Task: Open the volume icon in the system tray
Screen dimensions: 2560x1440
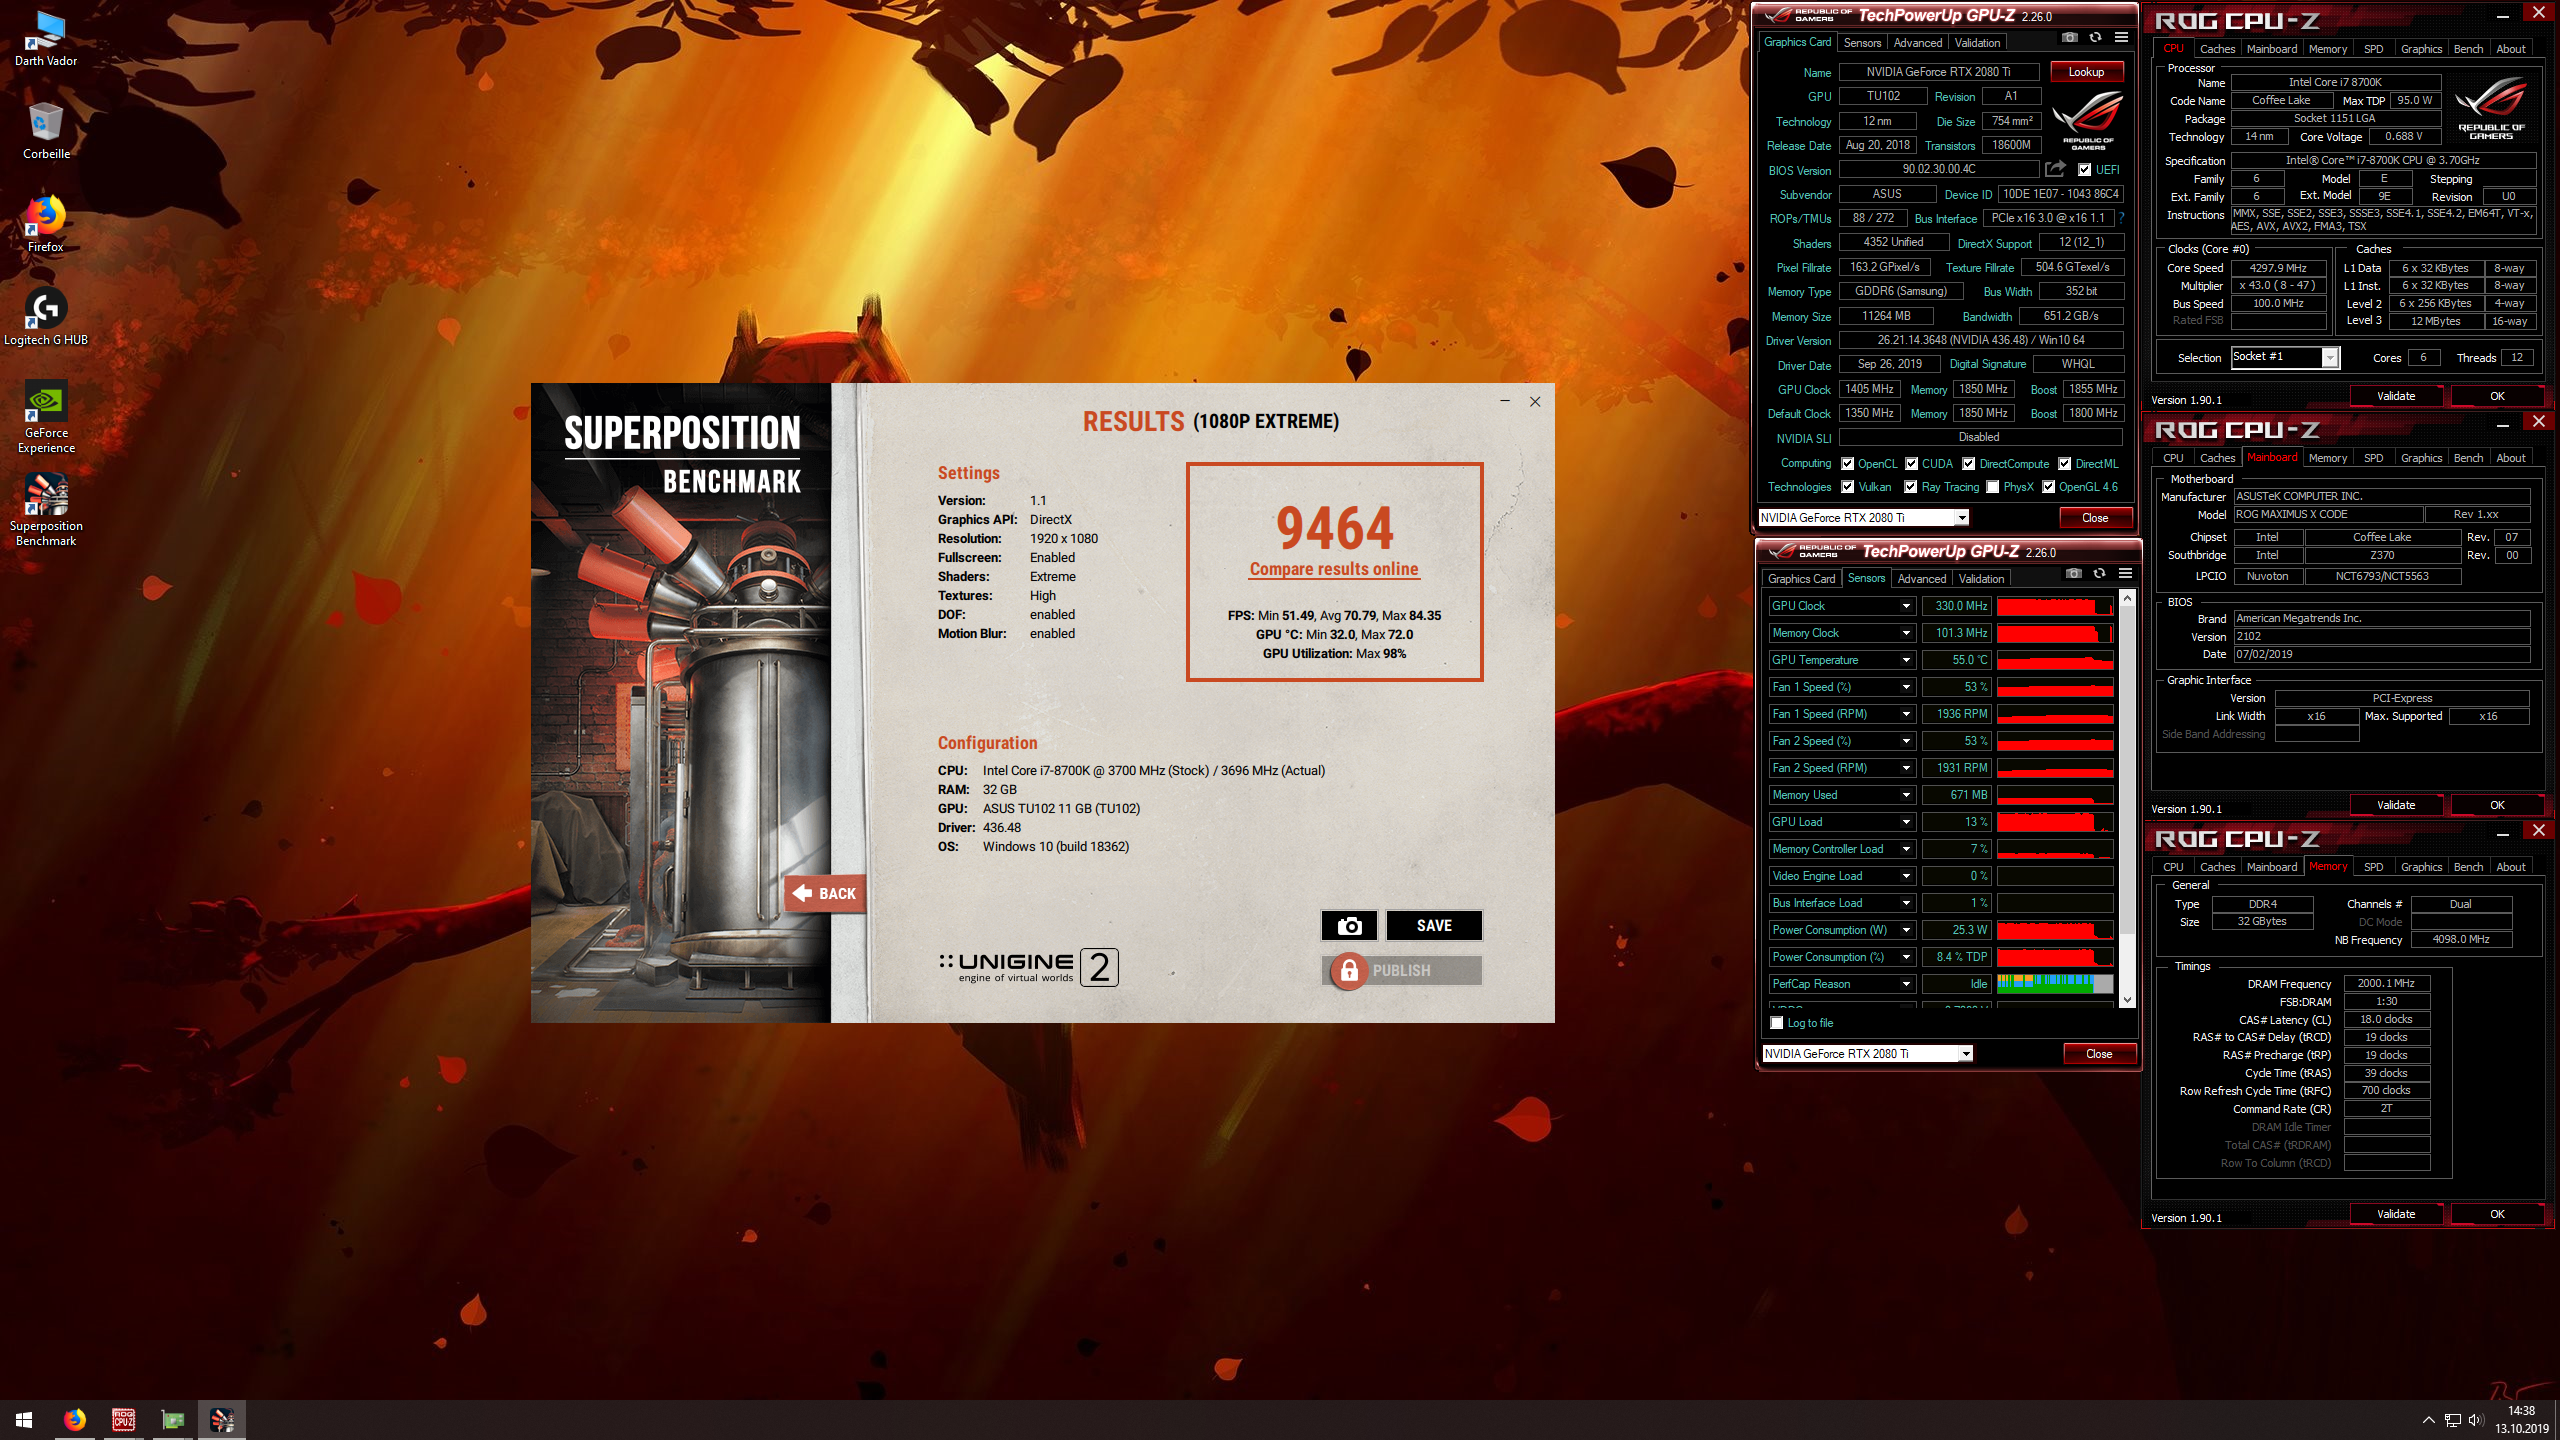Action: (x=2476, y=1420)
